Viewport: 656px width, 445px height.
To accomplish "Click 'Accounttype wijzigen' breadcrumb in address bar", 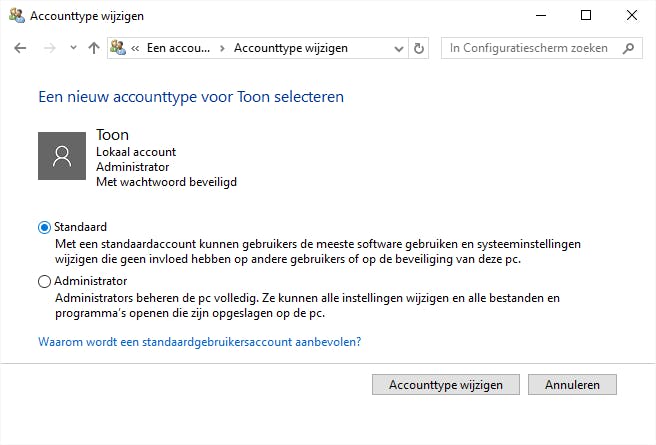I will (290, 48).
